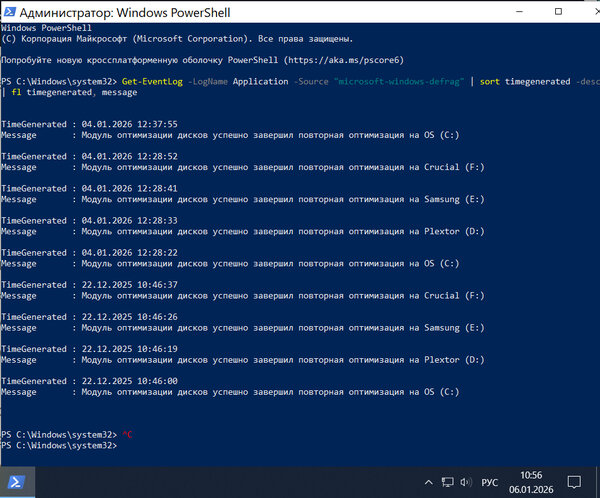Click the message ending 'Samsung (E:)' under 12:28:41
The width and height of the screenshot is (600, 498).
[283, 199]
